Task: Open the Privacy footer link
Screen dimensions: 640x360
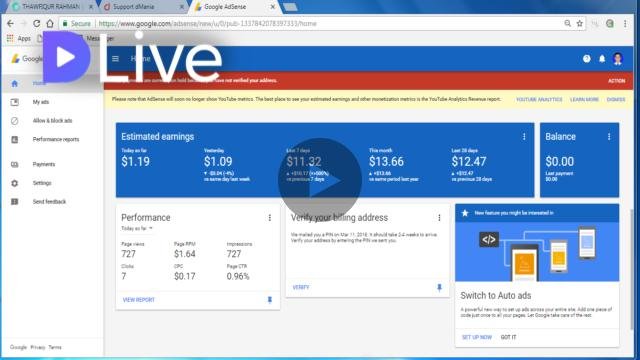Action: (38, 347)
